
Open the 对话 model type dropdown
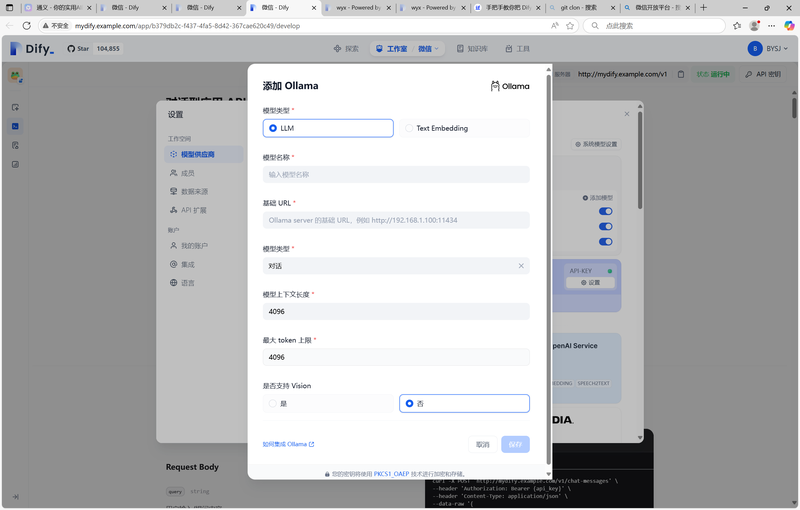[396, 266]
